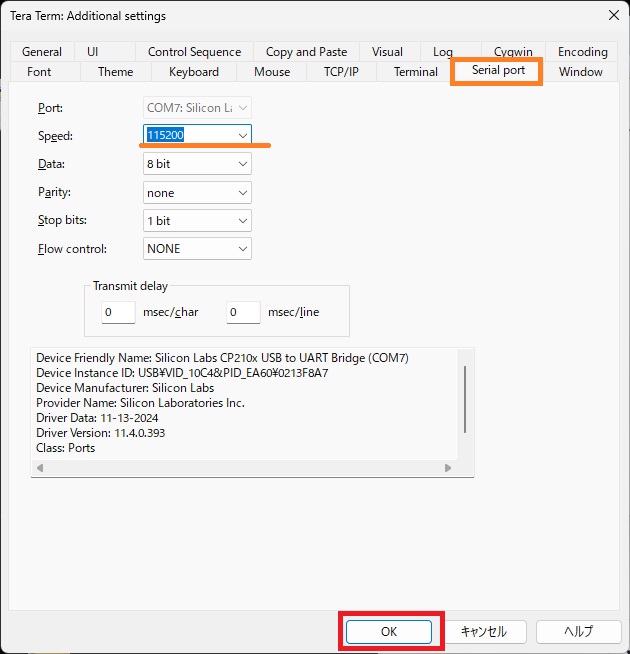
Task: Click the ヘルプ (Help) button
Action: tap(578, 631)
